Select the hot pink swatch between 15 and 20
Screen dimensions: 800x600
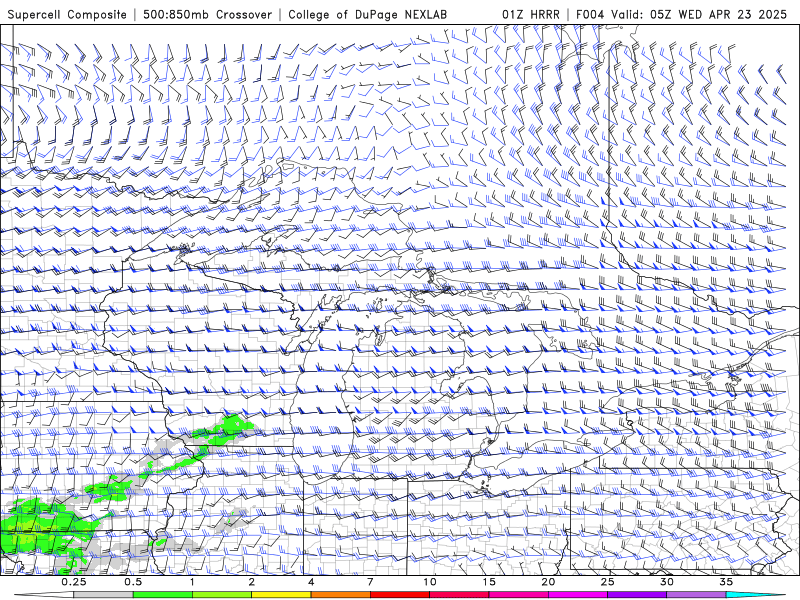(x=518, y=595)
